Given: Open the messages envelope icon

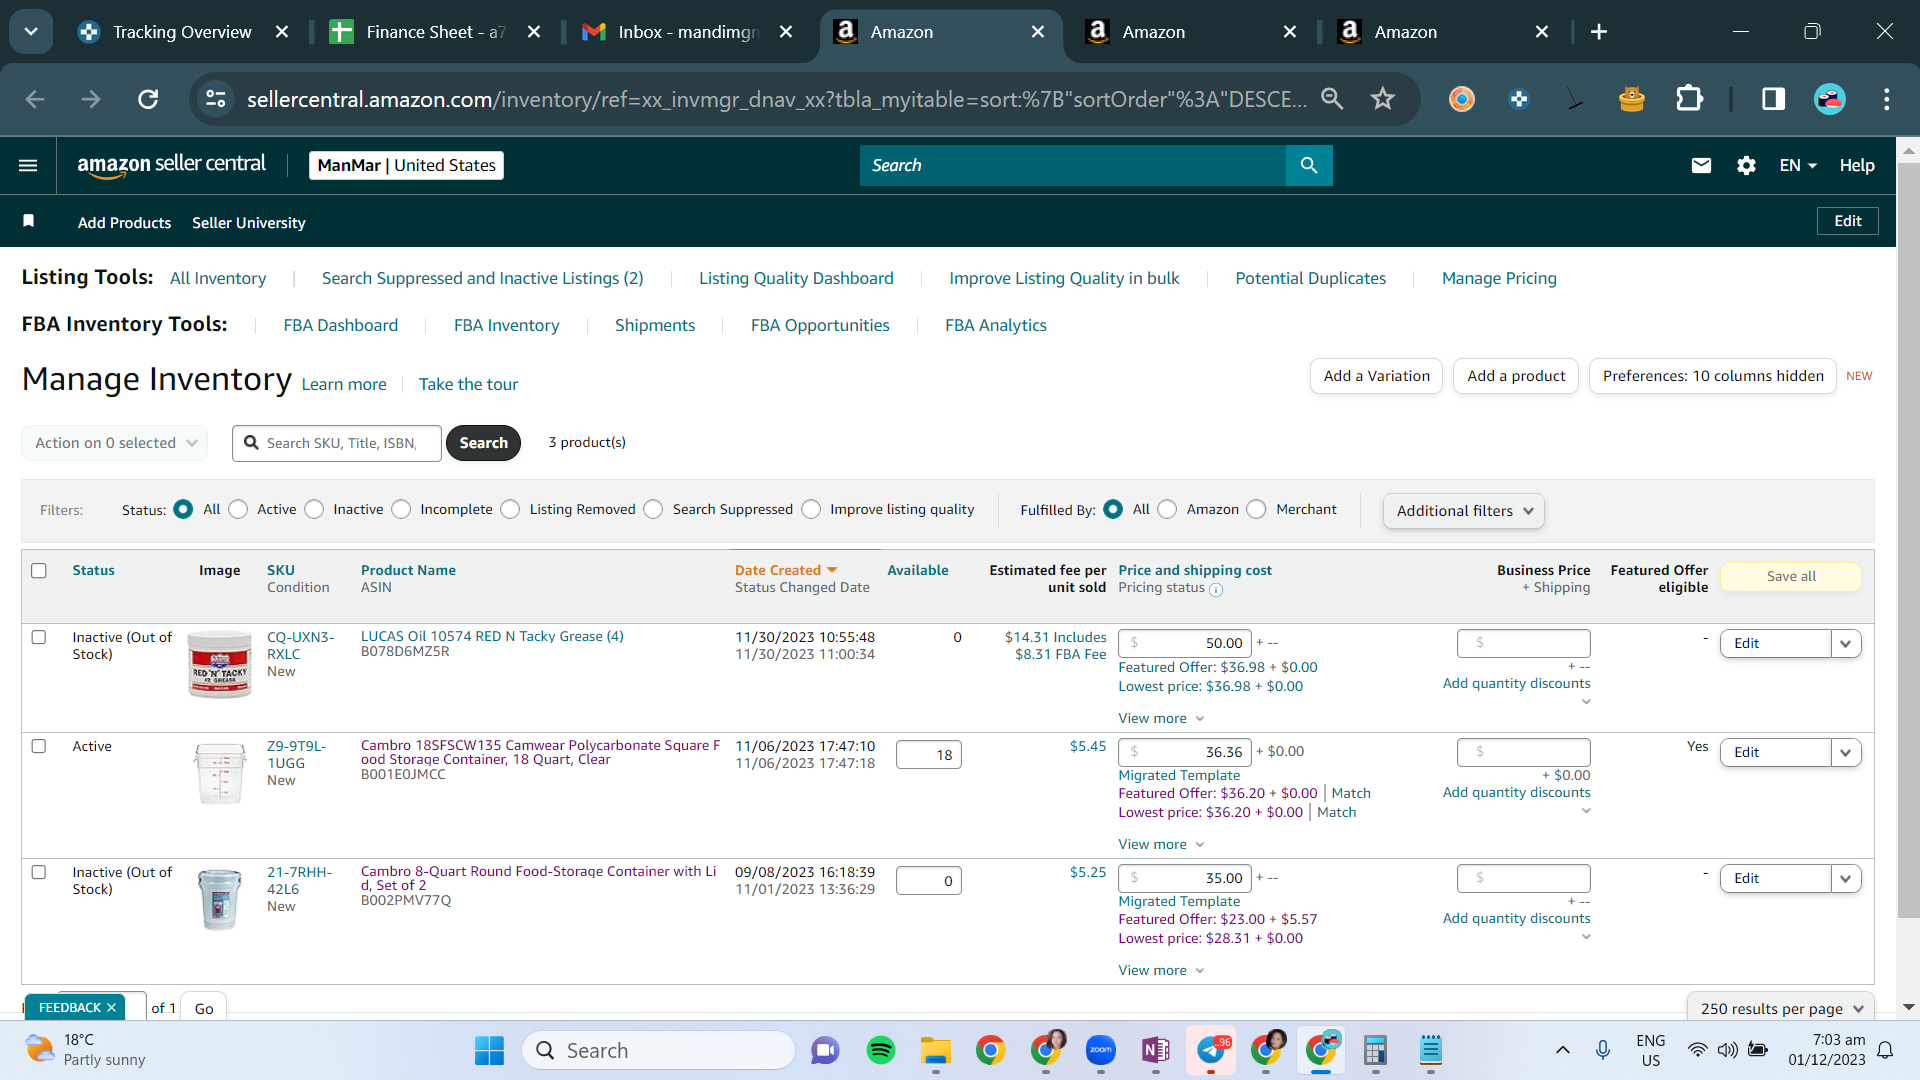Looking at the screenshot, I should coord(1701,165).
